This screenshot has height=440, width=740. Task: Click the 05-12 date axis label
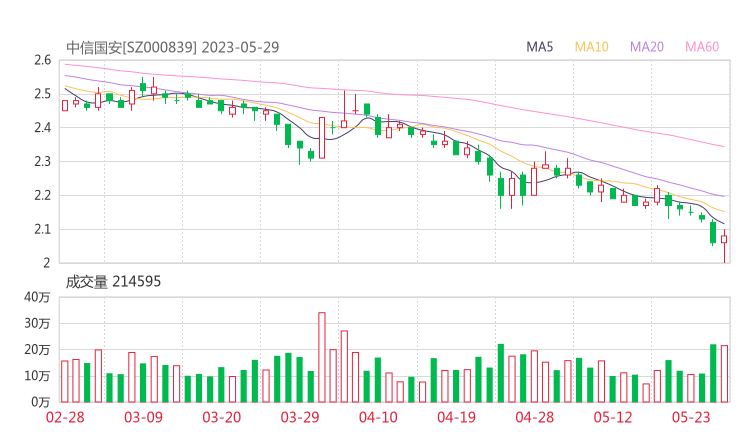click(613, 417)
